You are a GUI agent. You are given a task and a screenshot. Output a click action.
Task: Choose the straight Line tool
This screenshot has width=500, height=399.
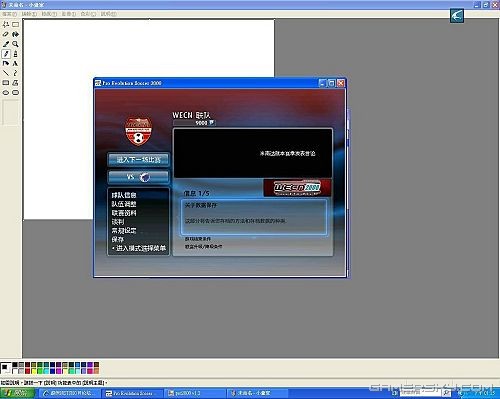pos(6,73)
